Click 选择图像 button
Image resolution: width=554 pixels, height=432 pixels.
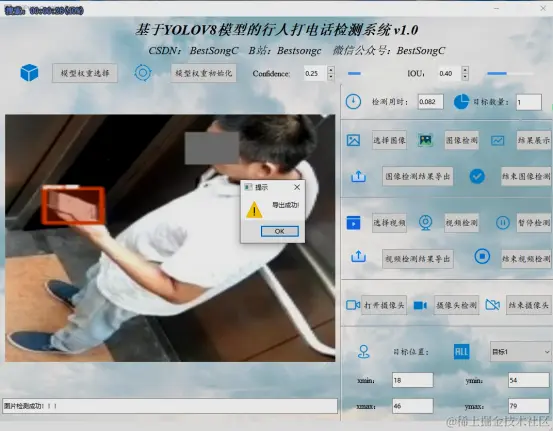389,140
